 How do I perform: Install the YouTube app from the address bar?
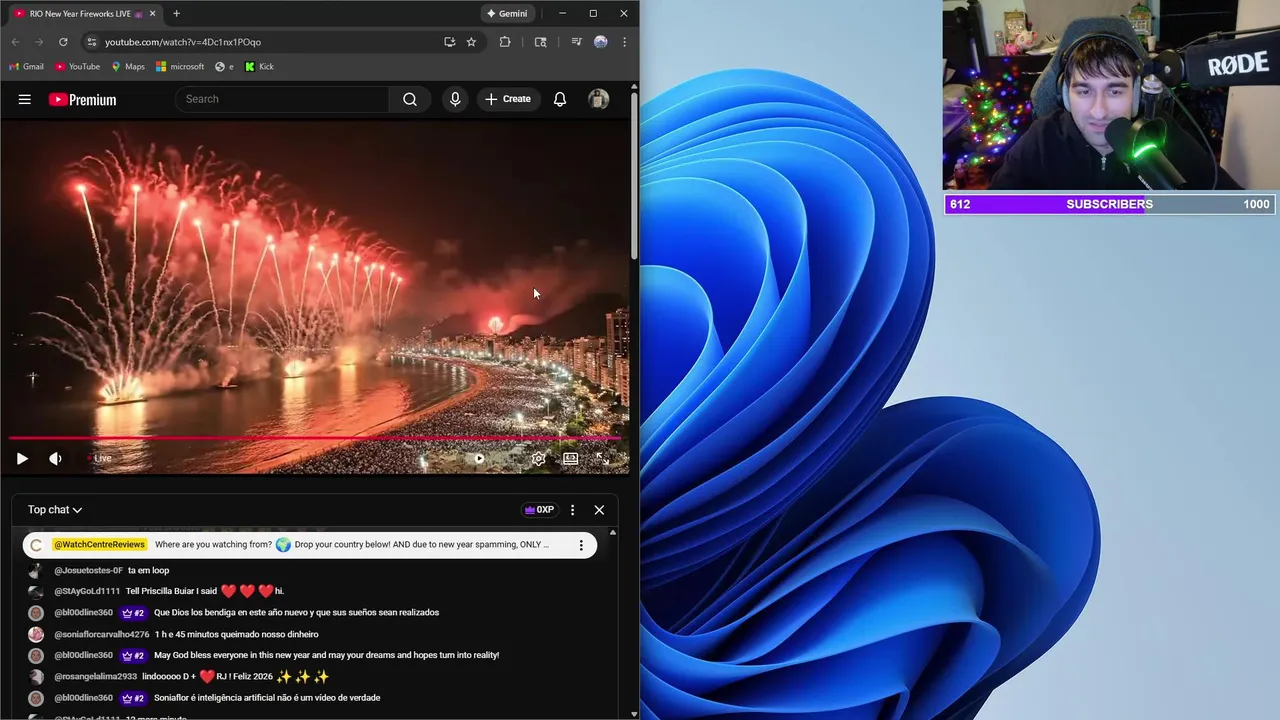tap(449, 42)
